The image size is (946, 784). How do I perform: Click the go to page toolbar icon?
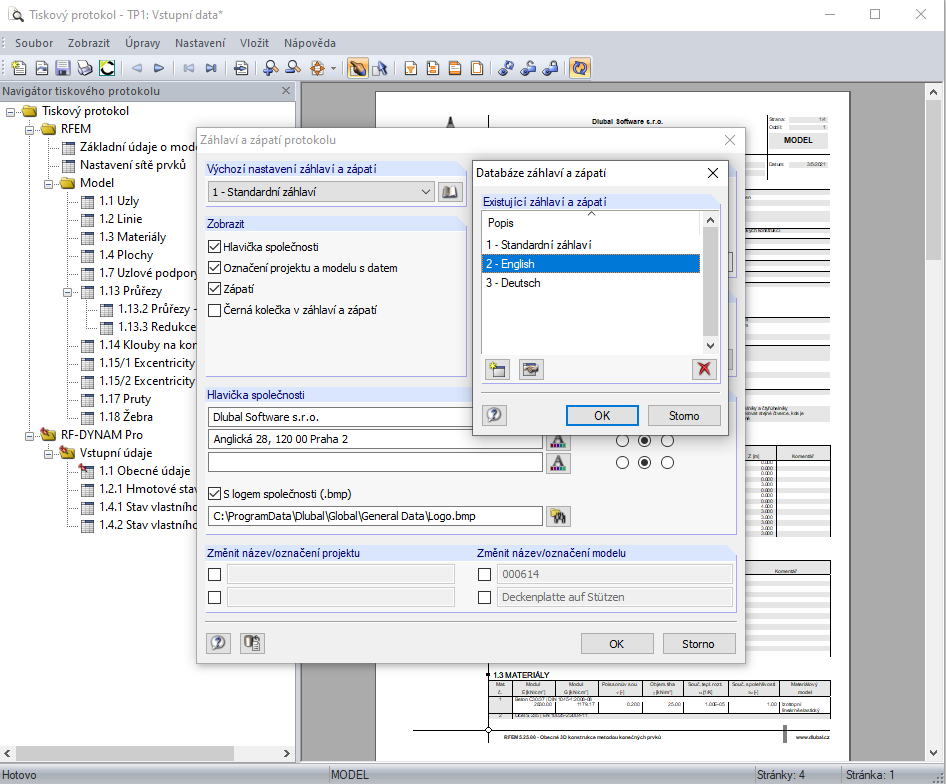[241, 68]
